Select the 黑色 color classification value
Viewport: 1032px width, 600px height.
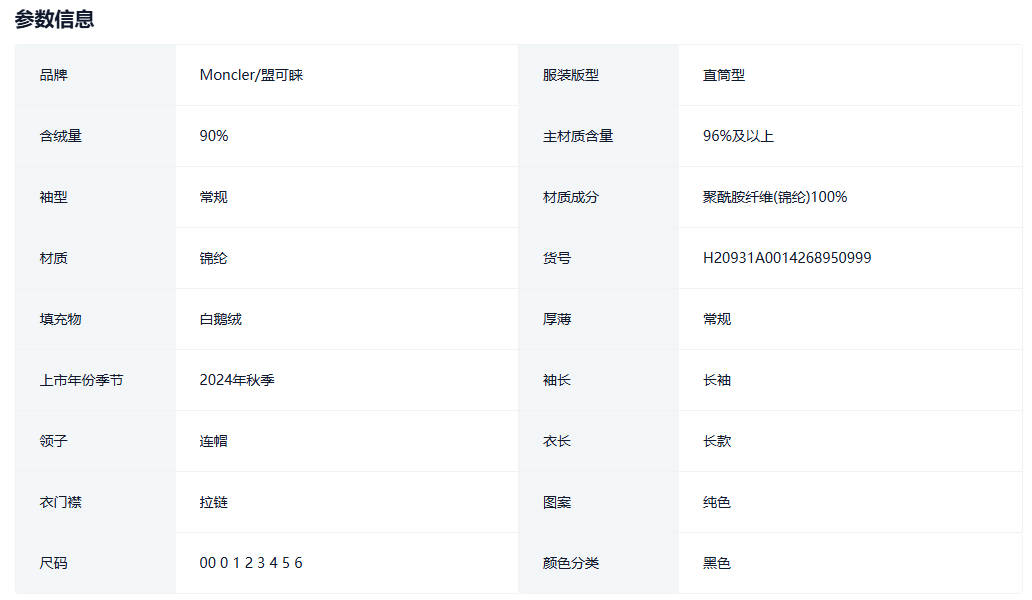tap(717, 563)
